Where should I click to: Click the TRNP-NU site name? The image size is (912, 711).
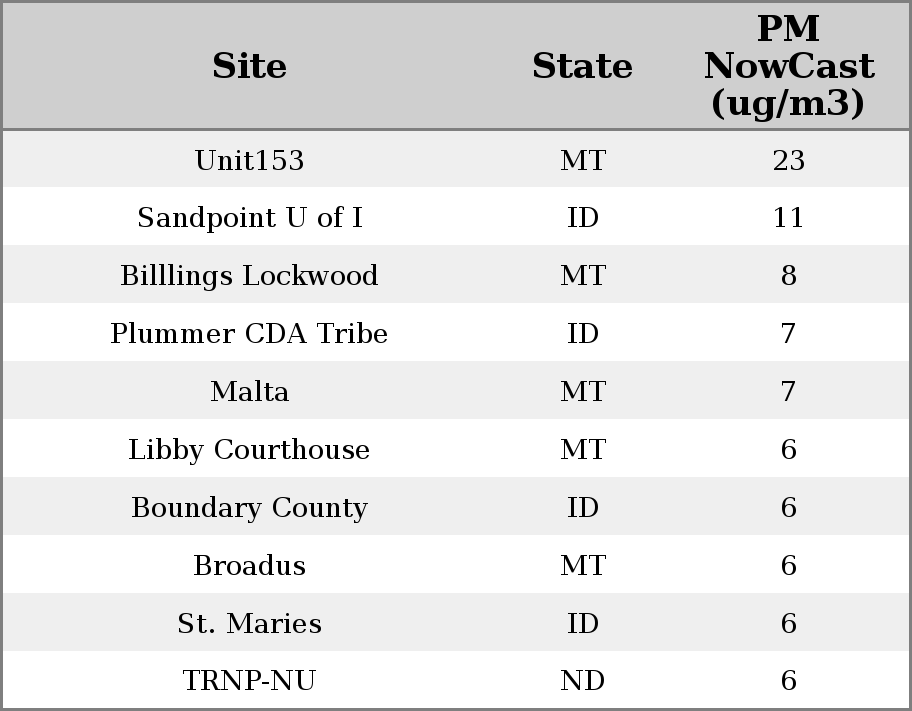[x=249, y=681]
